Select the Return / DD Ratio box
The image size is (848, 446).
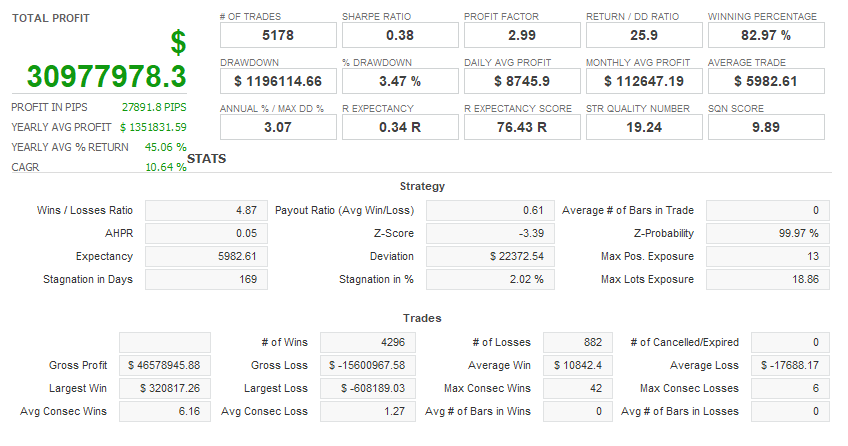click(644, 35)
